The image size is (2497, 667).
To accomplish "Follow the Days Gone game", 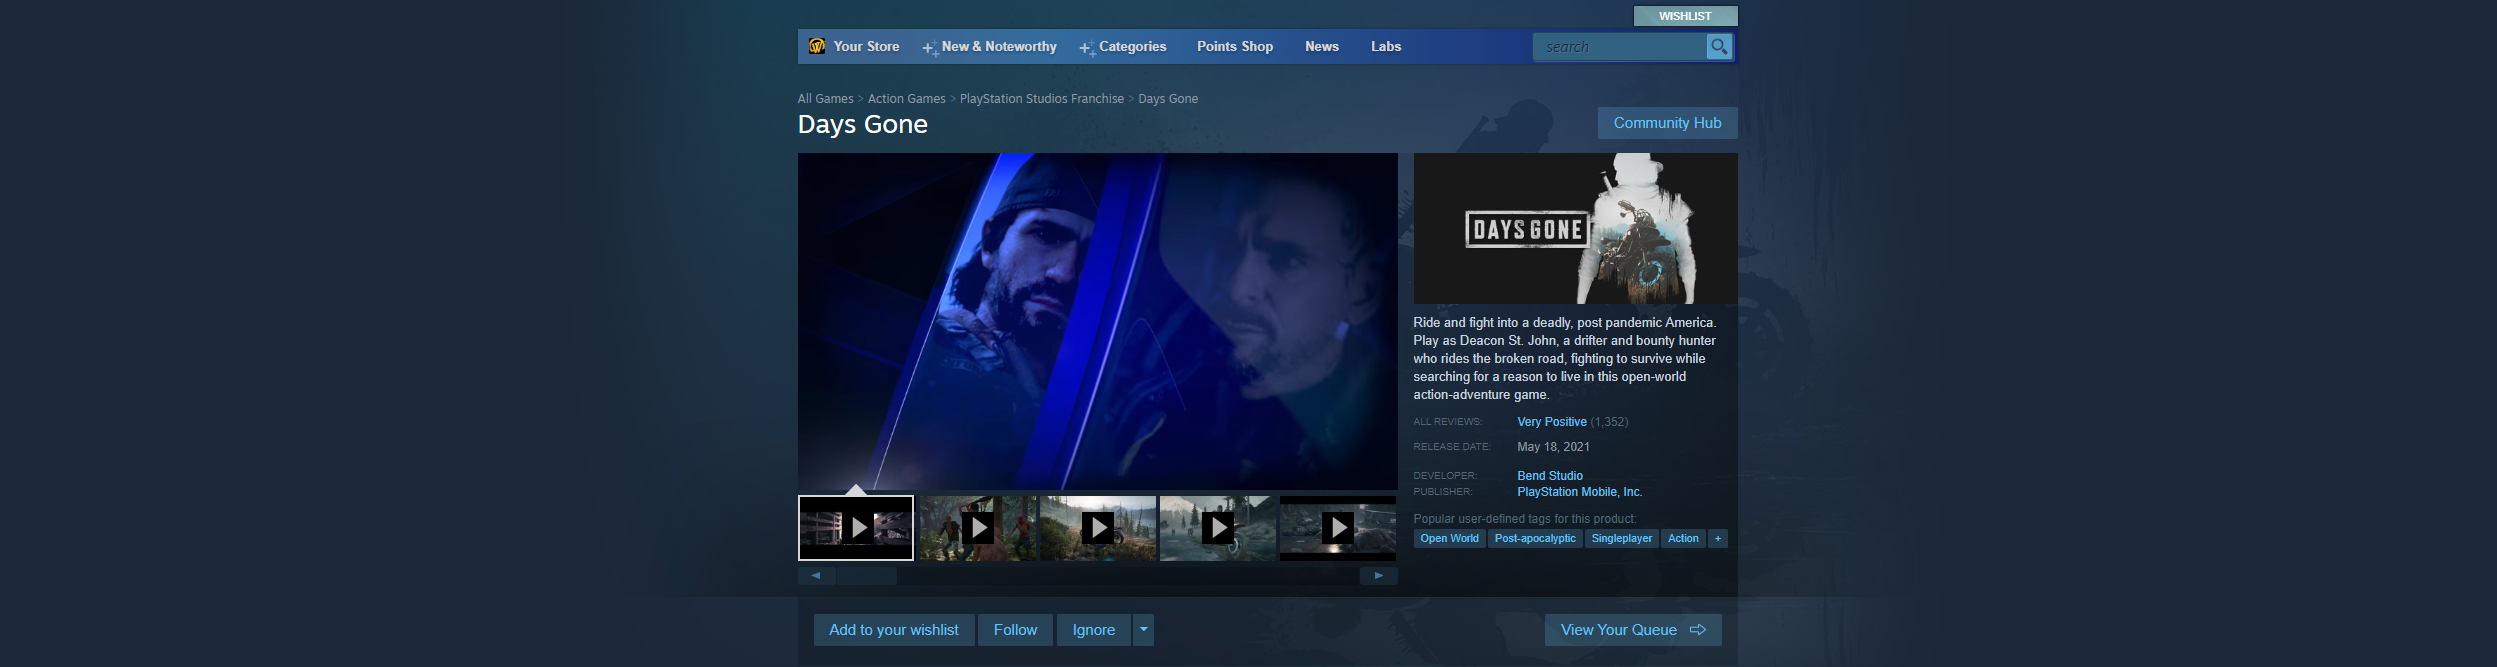I will point(1015,630).
